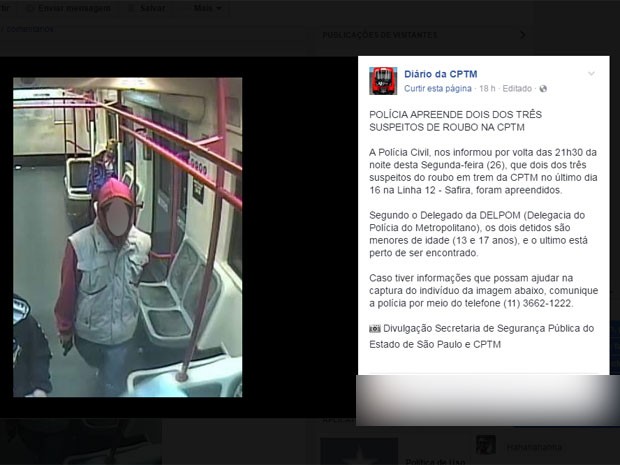Click the globe public-privacy icon
The image size is (620, 465).
[543, 89]
